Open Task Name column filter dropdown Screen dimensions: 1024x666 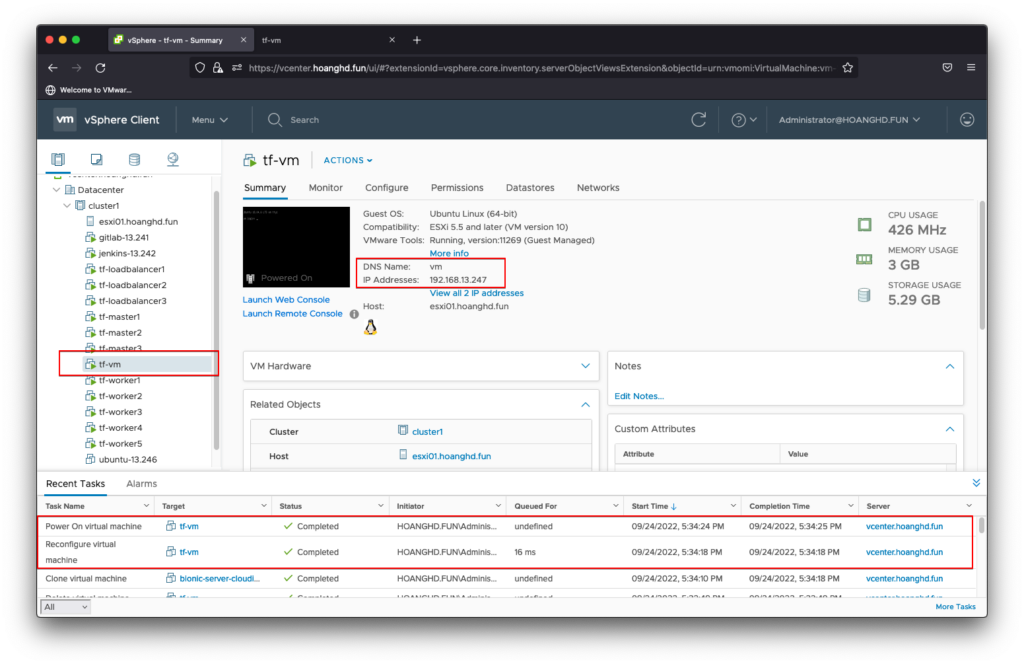[146, 506]
